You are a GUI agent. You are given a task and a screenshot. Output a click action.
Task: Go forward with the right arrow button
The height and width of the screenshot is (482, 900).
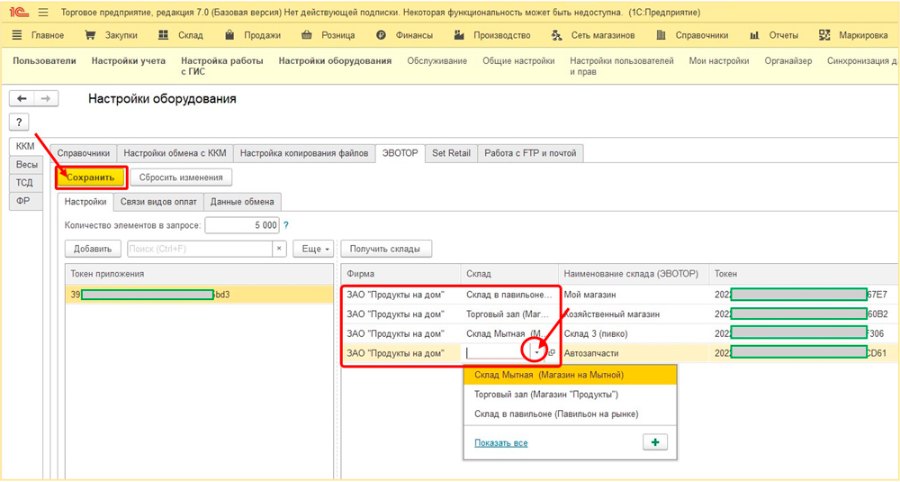pos(46,99)
